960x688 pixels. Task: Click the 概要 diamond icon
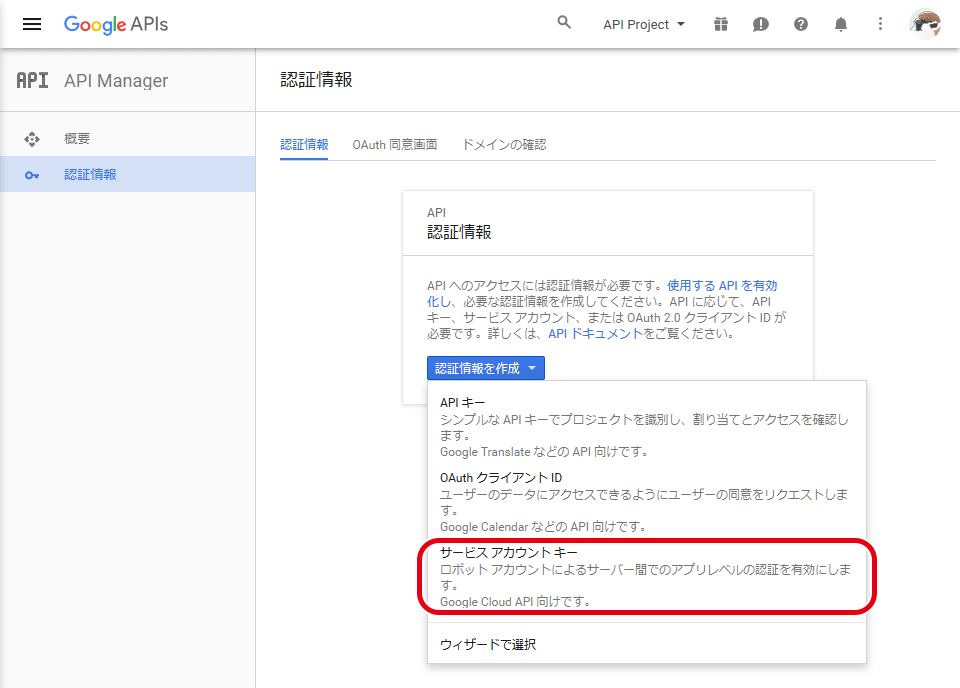pos(32,139)
